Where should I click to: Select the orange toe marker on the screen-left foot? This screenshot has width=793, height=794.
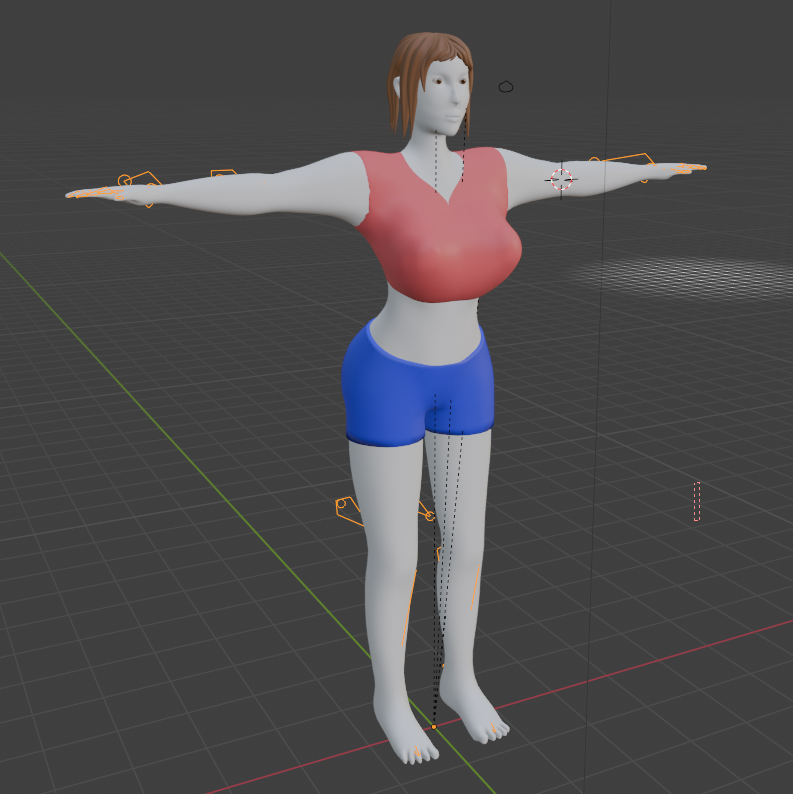pos(417,751)
